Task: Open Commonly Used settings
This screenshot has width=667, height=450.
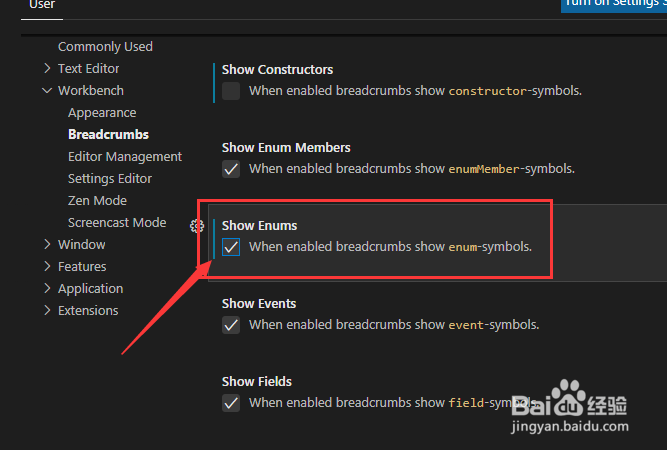Action: tap(105, 47)
